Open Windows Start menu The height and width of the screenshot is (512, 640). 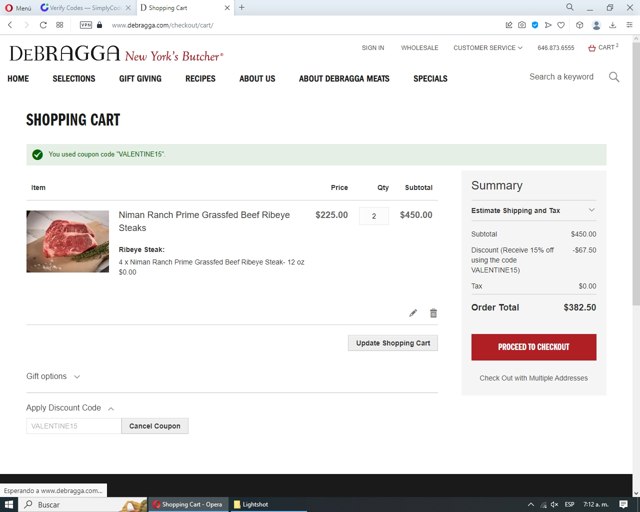[x=9, y=505]
